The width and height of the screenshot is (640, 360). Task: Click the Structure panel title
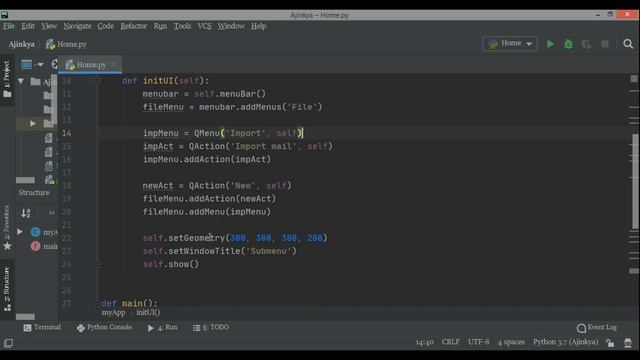(x=34, y=193)
